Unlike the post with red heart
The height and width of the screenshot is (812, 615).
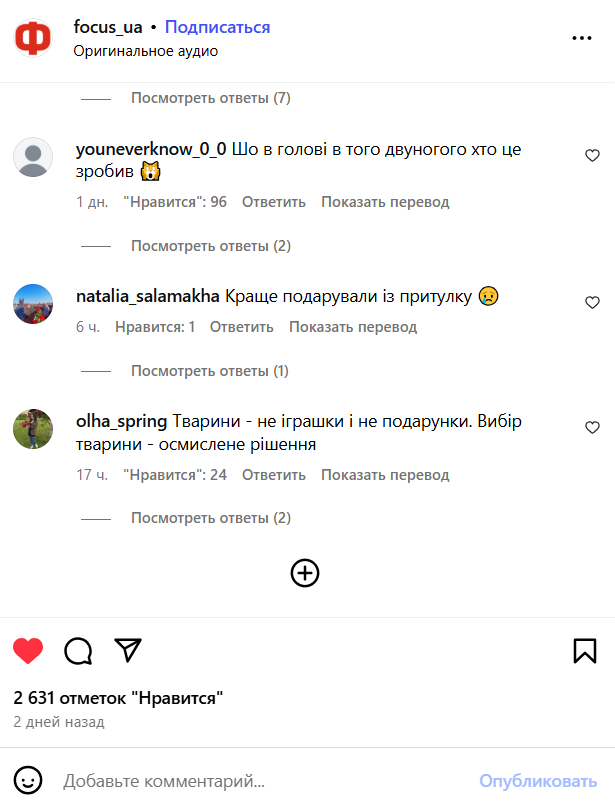click(x=28, y=651)
